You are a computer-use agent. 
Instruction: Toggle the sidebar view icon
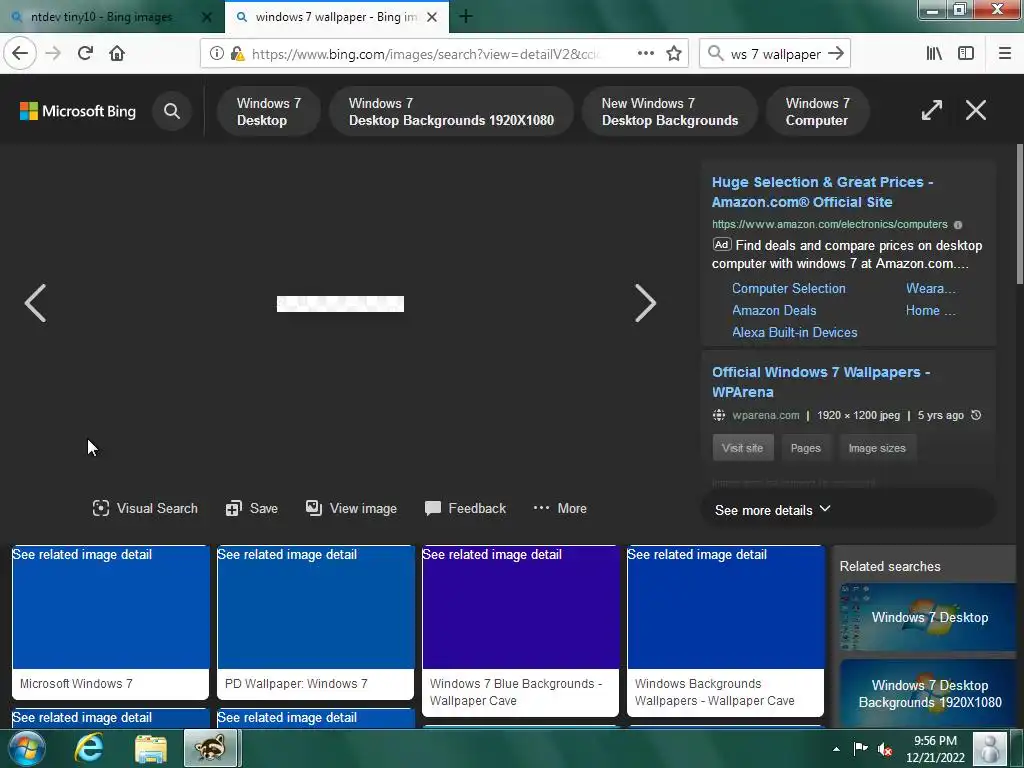(966, 54)
